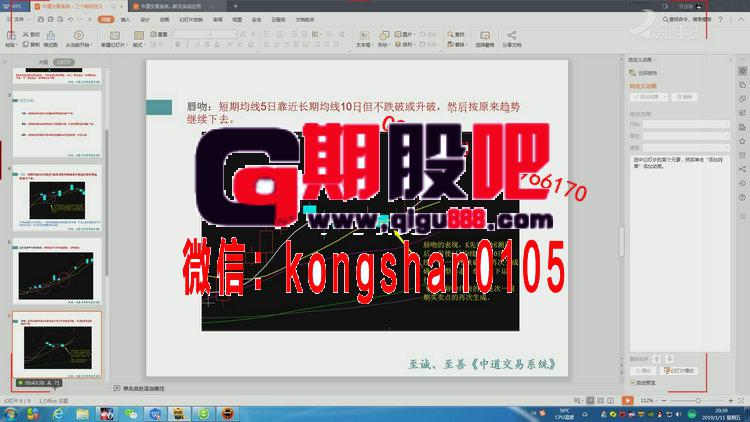Click the Share Document icon

(x=511, y=35)
